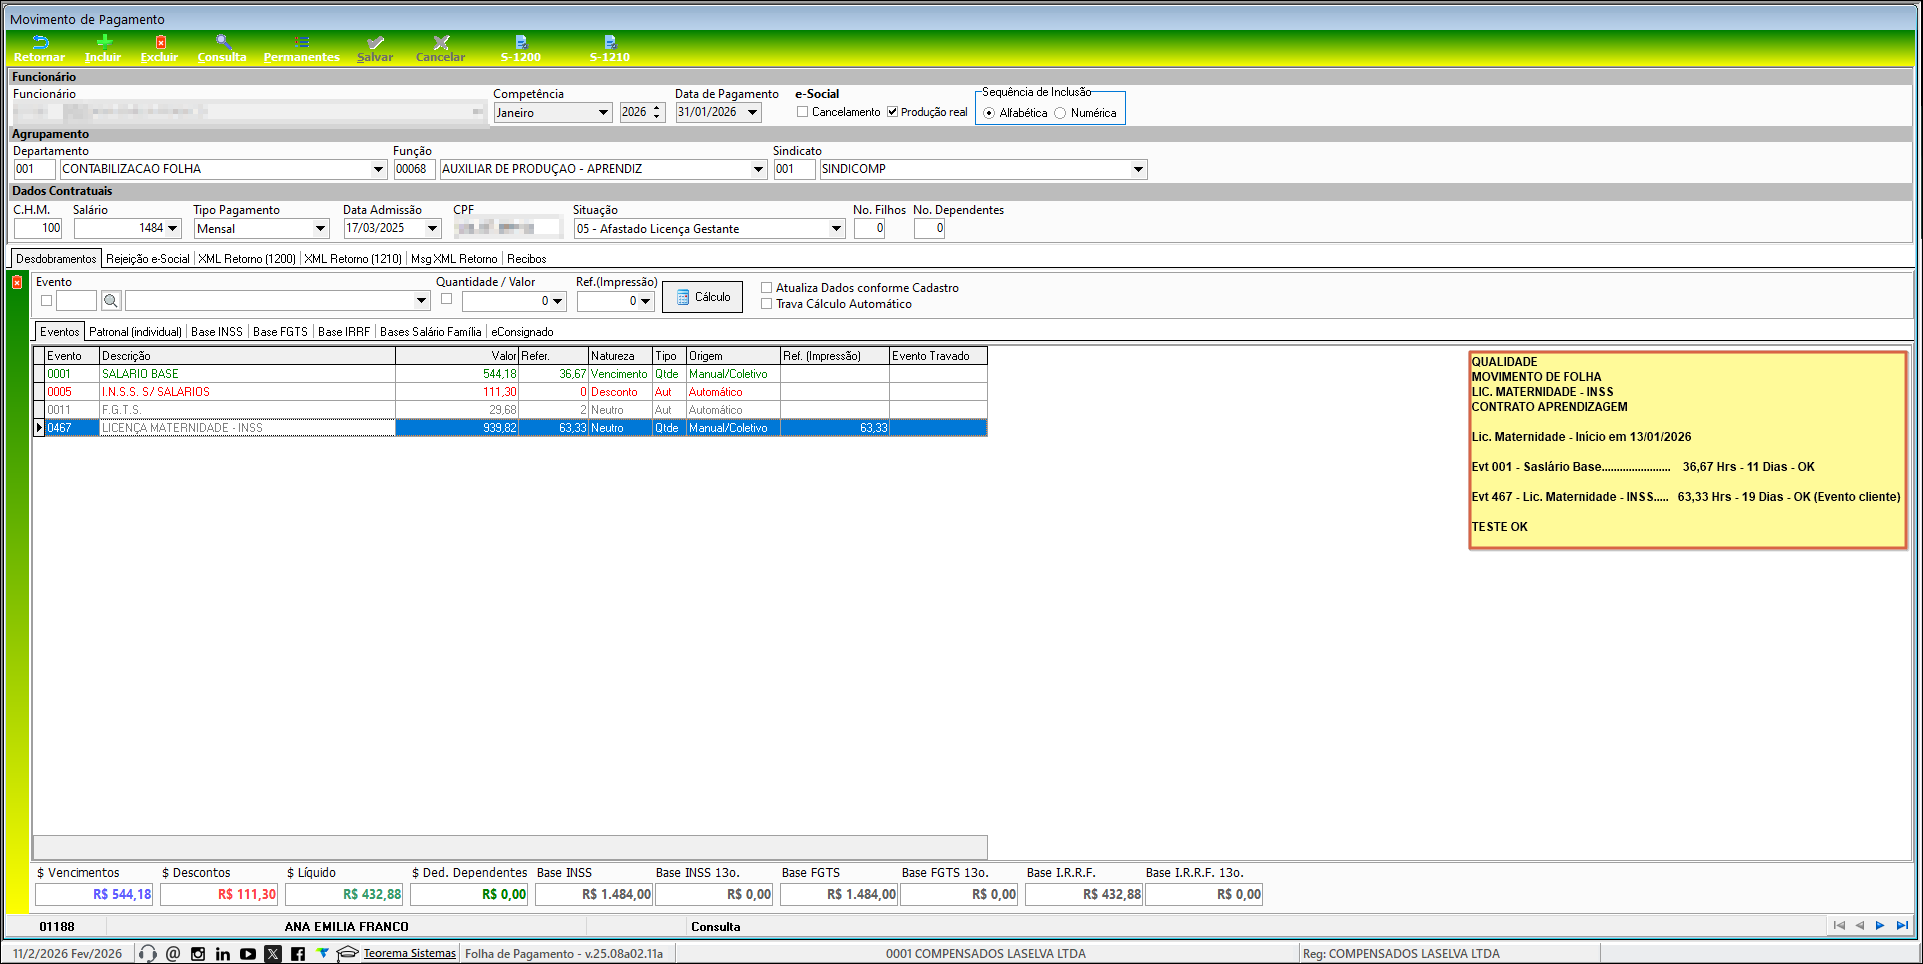The height and width of the screenshot is (964, 1923).
Task: Enable the Cancelamento checkbox
Action: 803,112
